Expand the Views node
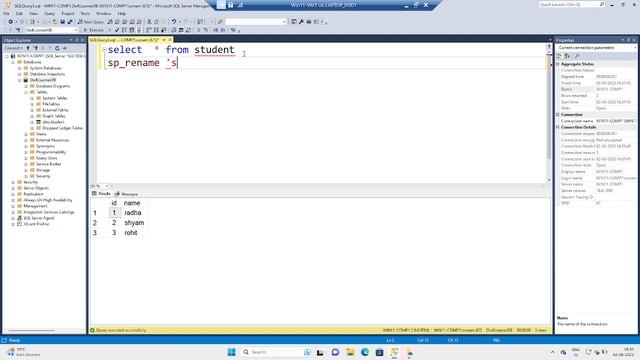Image resolution: width=640 pixels, height=360 pixels. click(x=26, y=134)
